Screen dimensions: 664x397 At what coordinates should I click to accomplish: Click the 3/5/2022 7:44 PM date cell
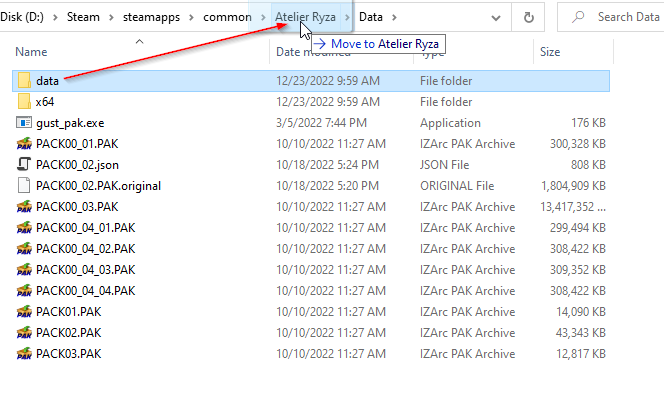click(x=321, y=123)
